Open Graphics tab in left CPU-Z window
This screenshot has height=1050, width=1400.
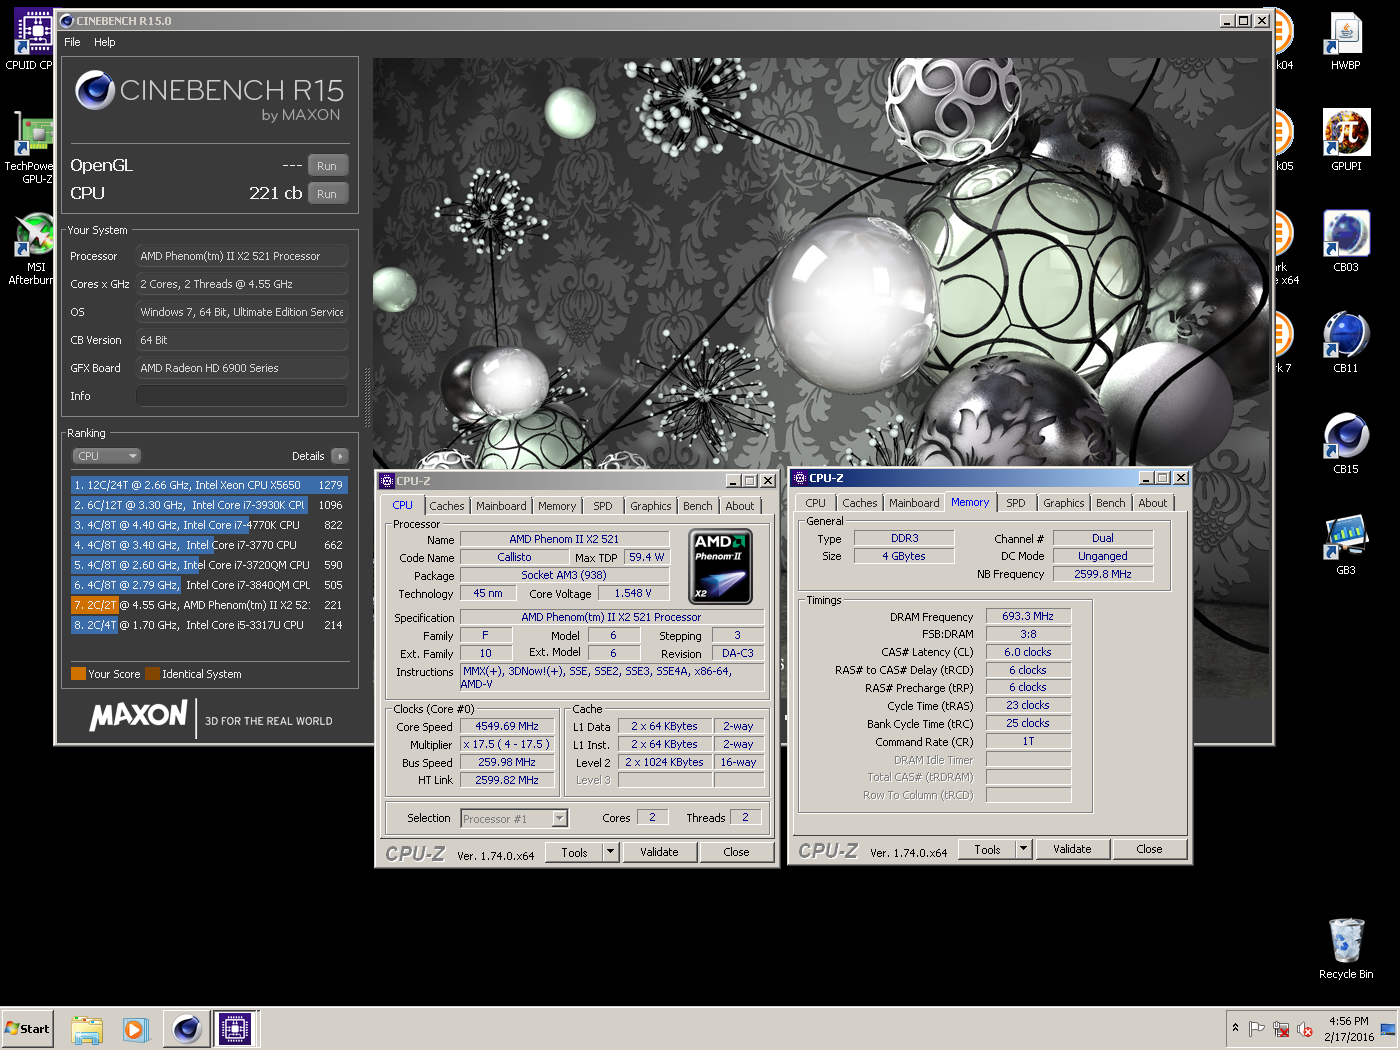coord(651,506)
